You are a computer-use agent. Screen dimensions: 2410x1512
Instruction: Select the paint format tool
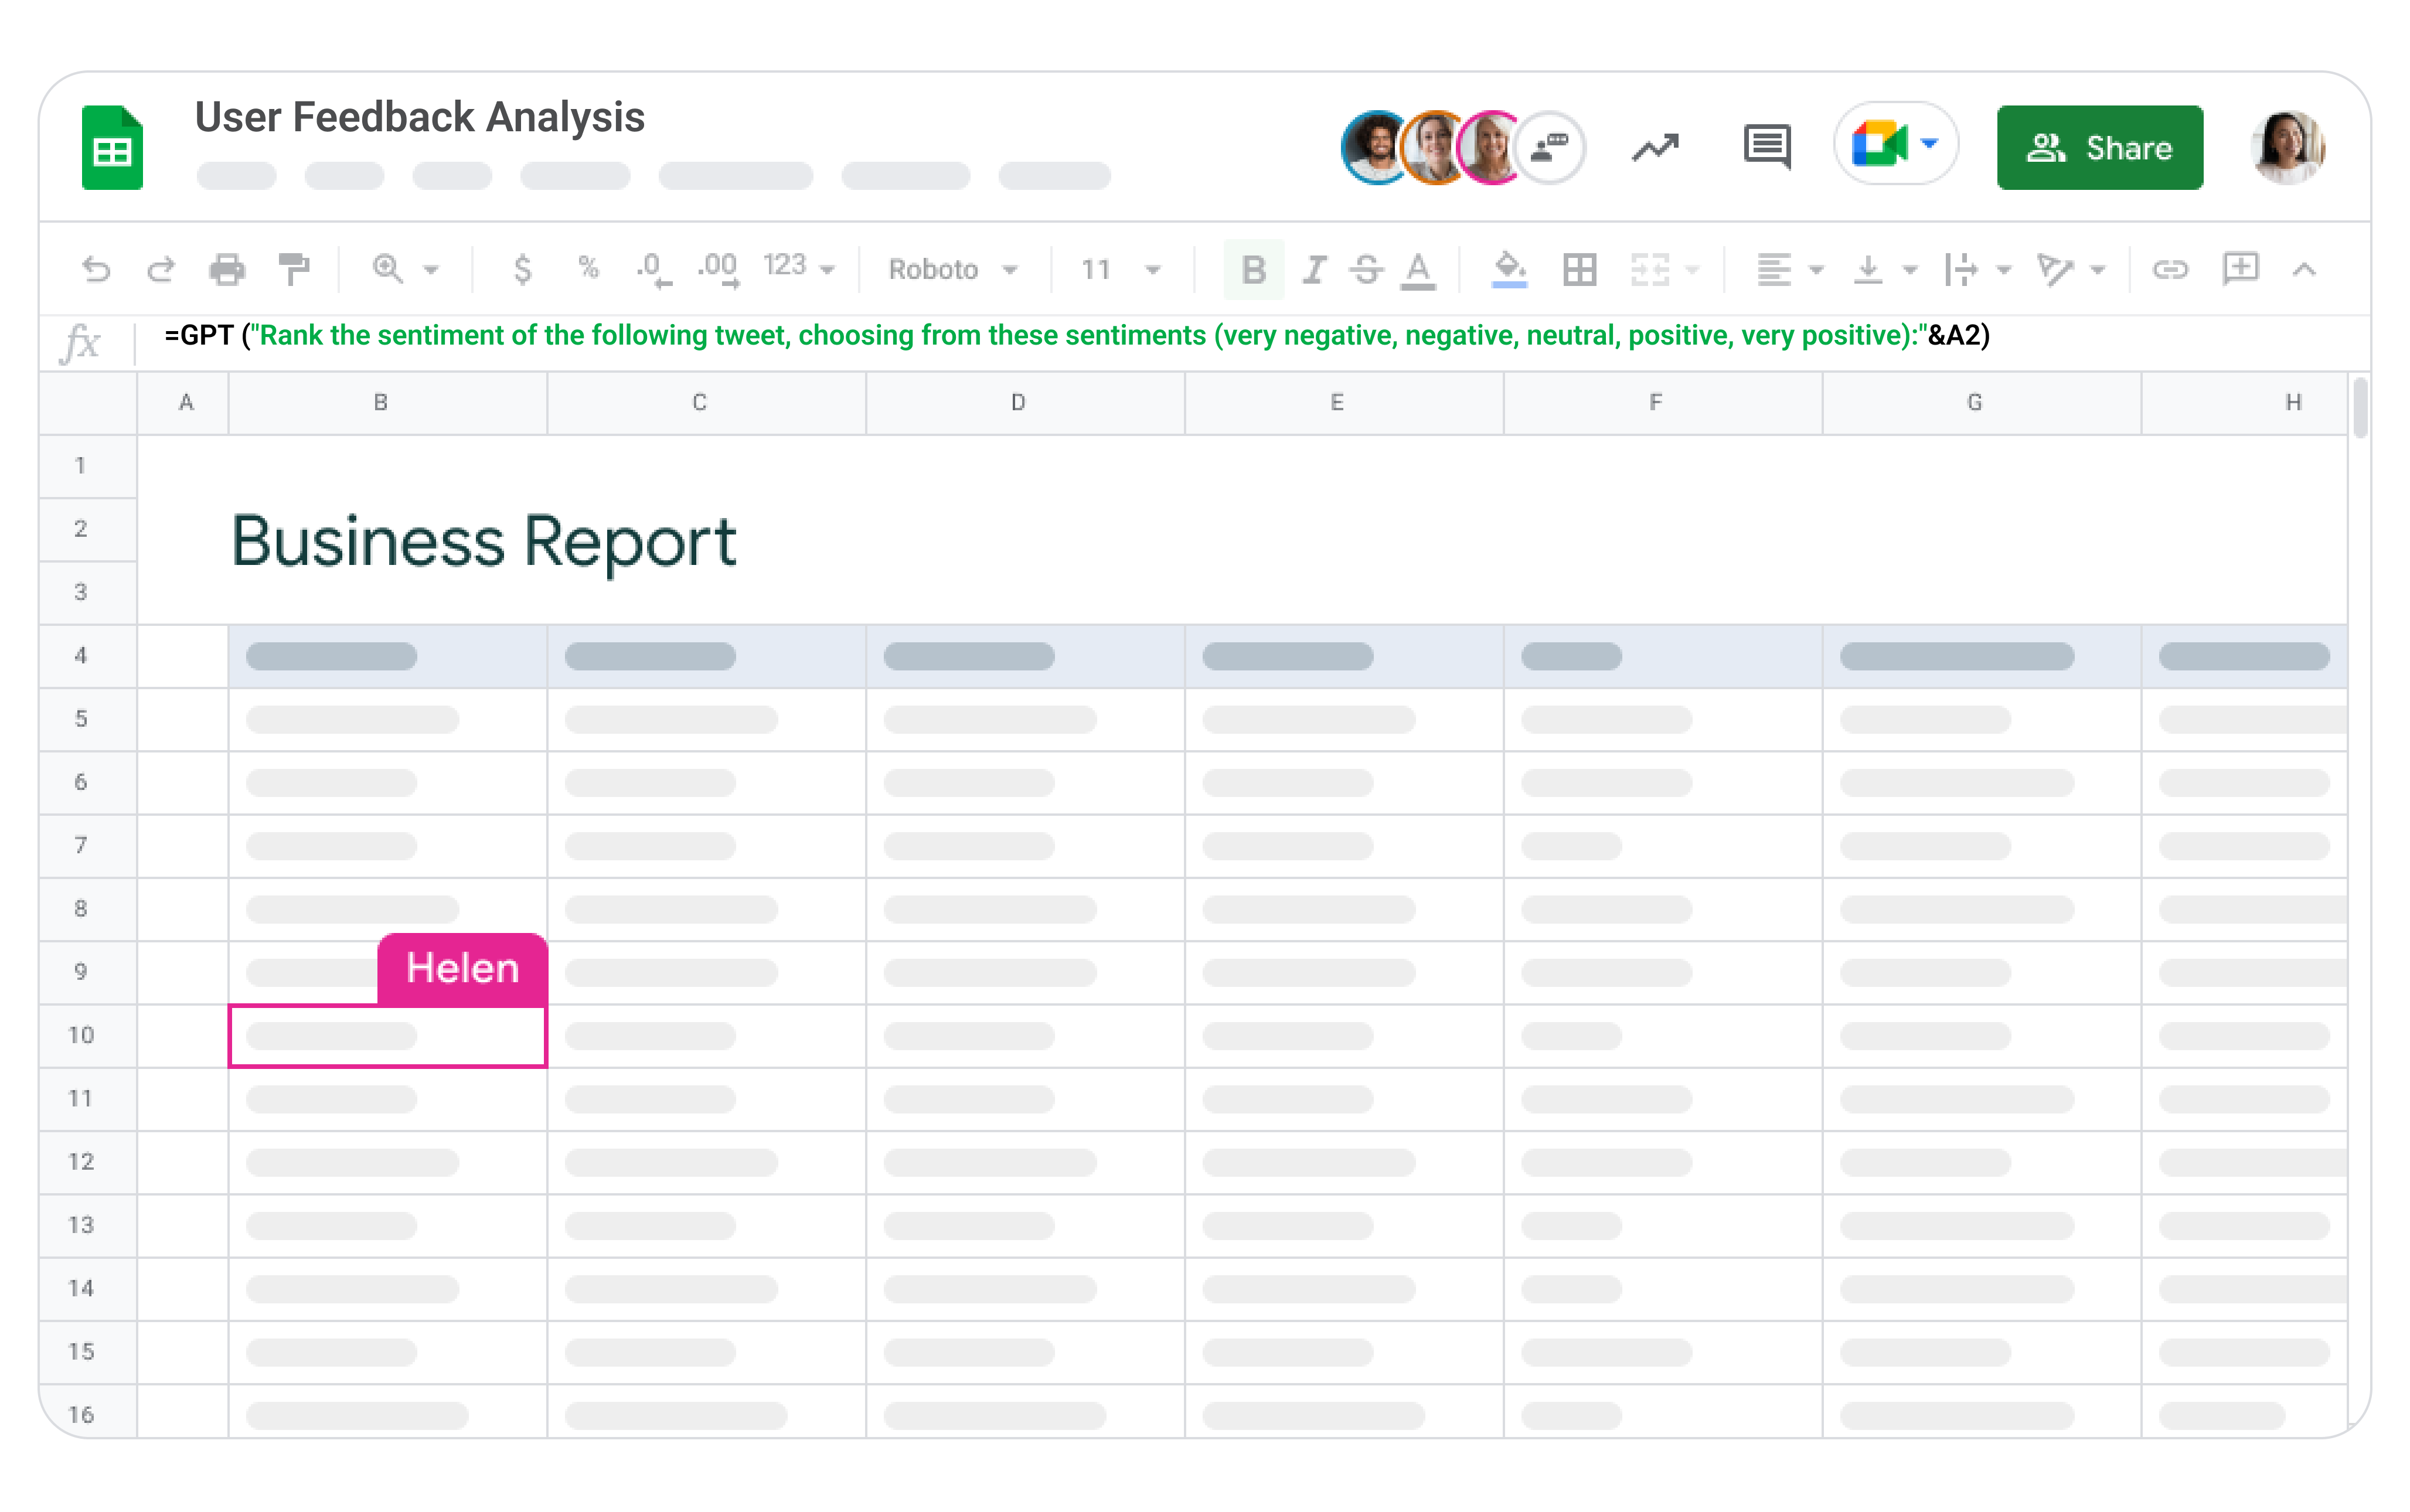[294, 269]
